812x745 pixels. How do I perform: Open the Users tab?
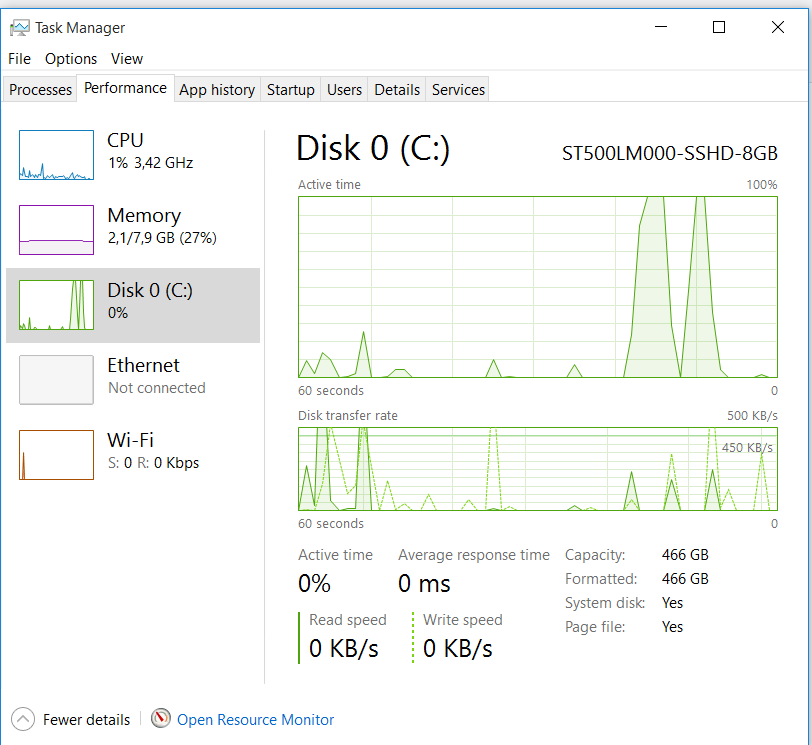pyautogui.click(x=344, y=90)
